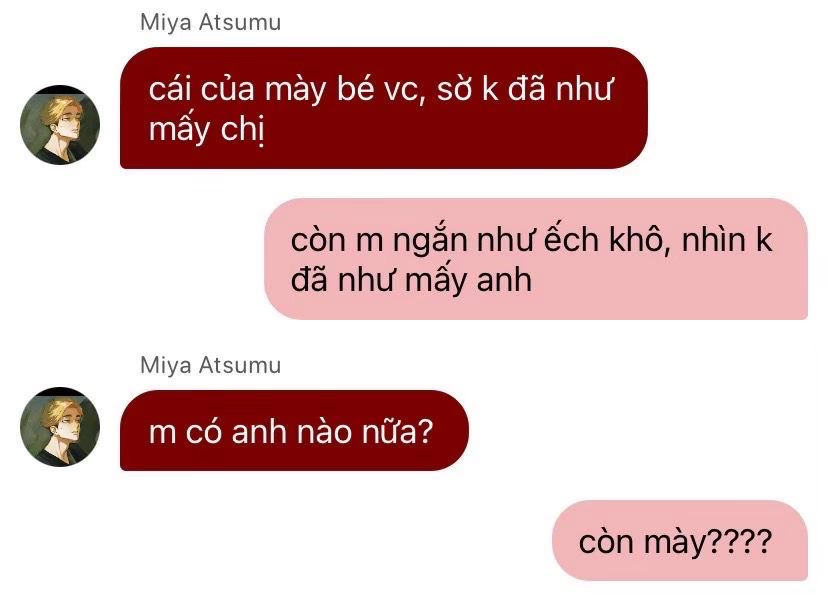Select the dark red bubble starting "cái của mày"
Screen dimensions: 828x606
(x=384, y=108)
